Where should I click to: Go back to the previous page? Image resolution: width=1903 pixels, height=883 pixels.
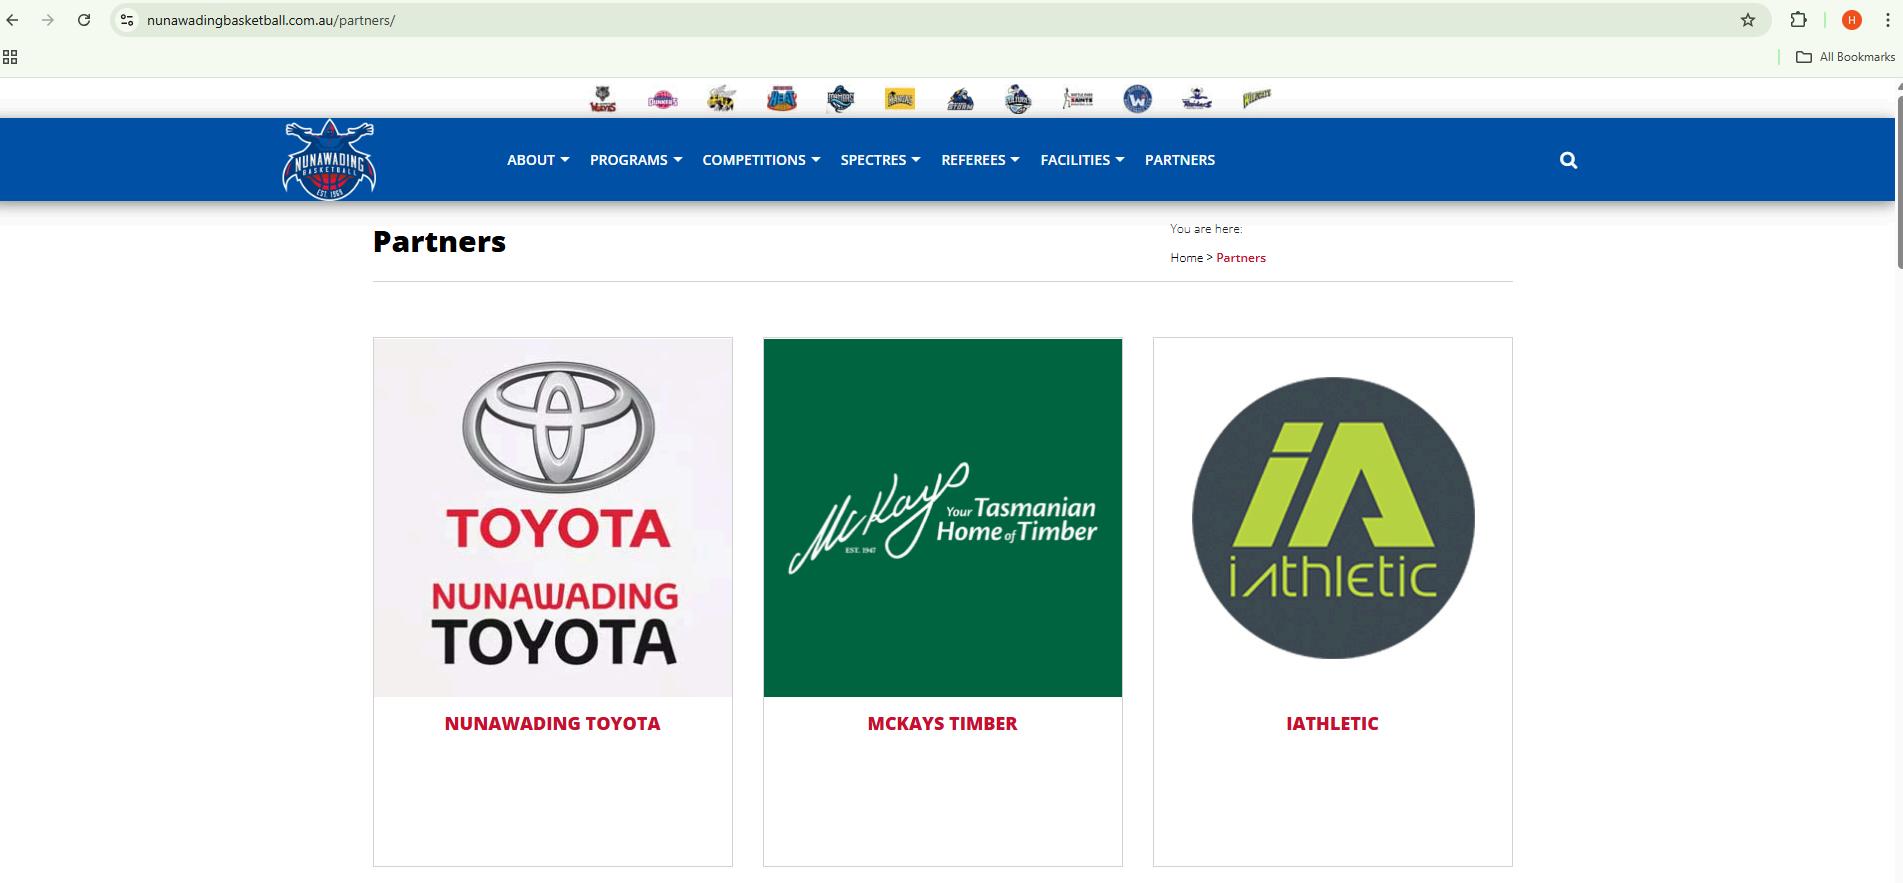coord(13,20)
